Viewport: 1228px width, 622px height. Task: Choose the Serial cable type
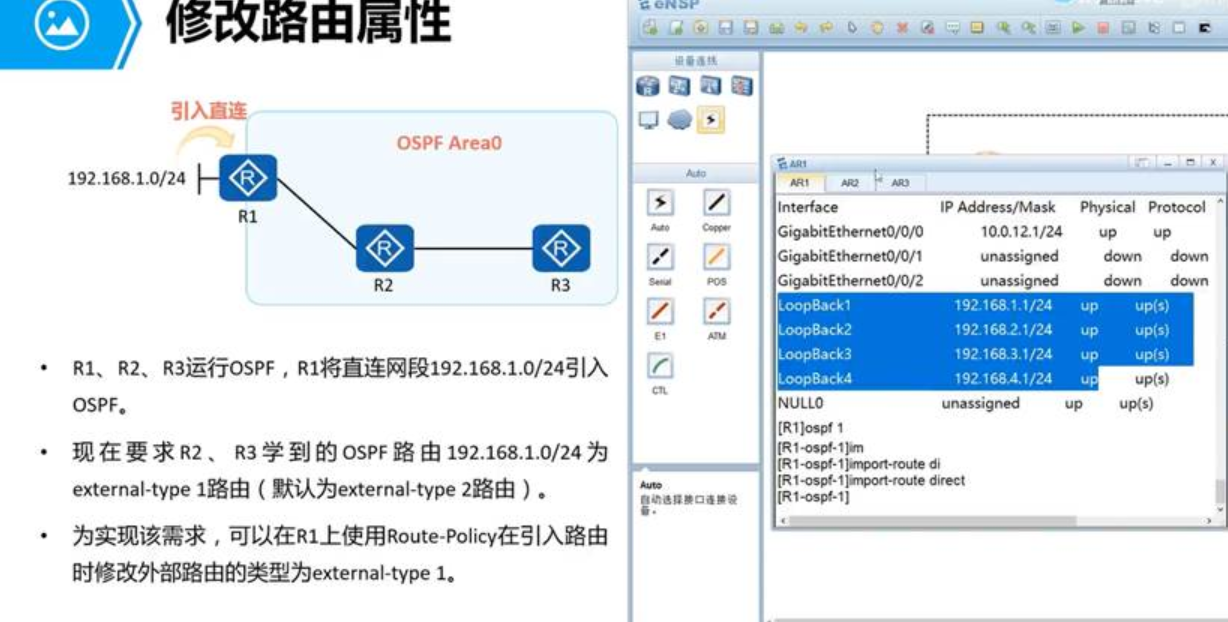(660, 257)
